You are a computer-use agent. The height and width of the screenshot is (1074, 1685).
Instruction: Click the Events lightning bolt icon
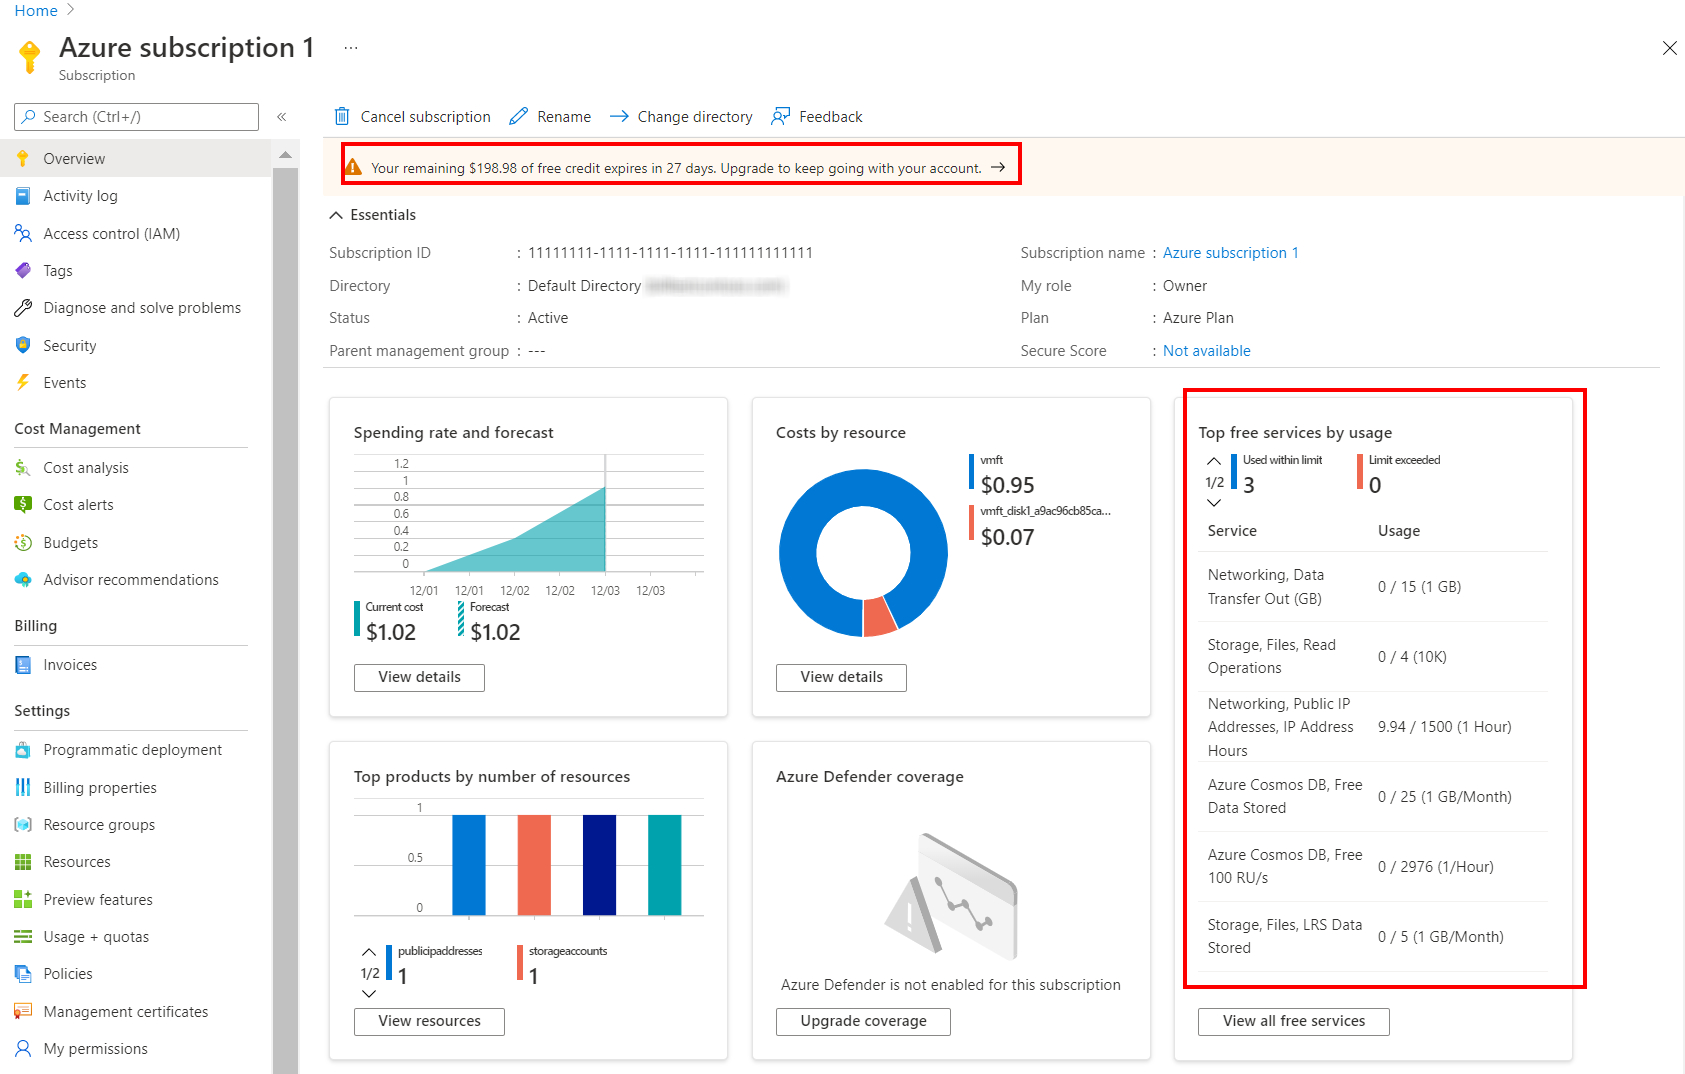point(23,382)
